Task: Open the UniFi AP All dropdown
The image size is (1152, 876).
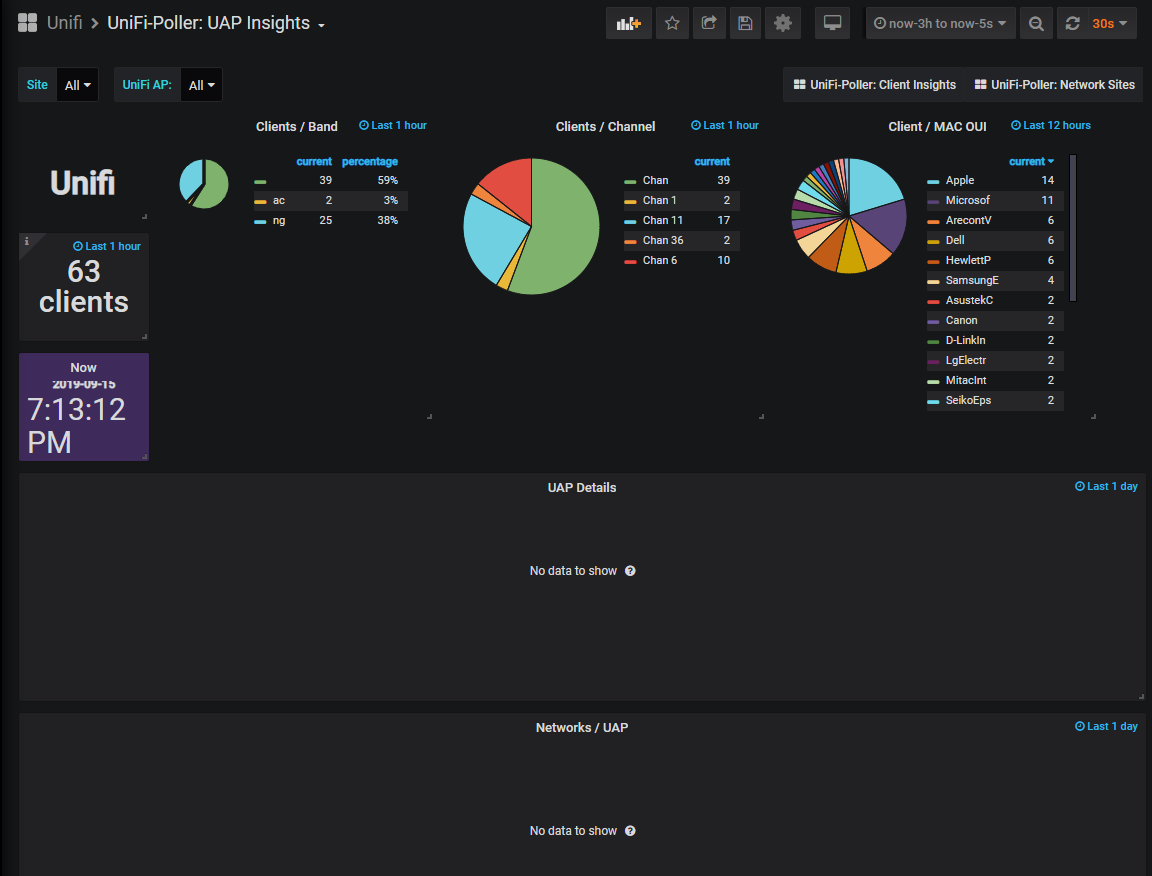Action: [x=201, y=84]
